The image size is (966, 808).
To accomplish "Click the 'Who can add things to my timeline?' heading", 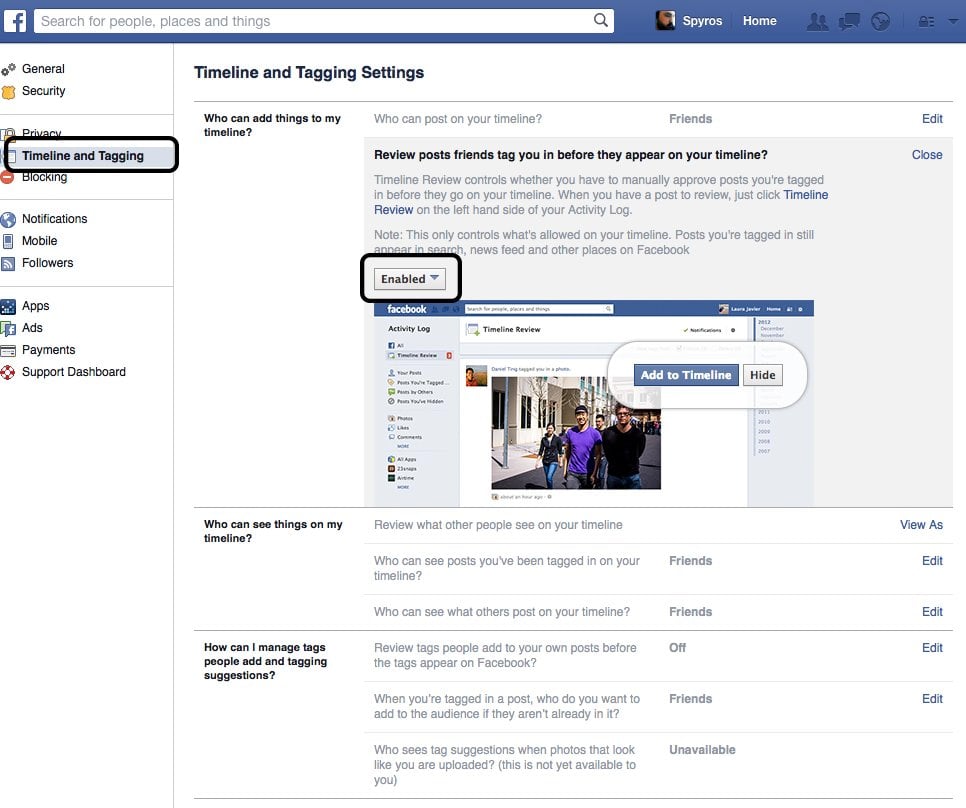I will 272,125.
